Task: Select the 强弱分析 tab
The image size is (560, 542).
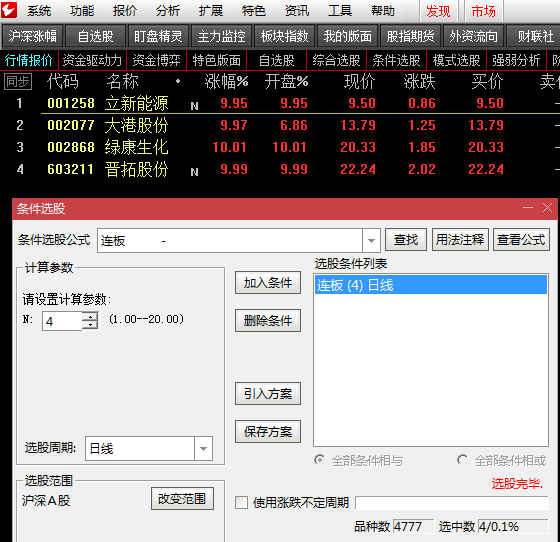Action: [516, 60]
